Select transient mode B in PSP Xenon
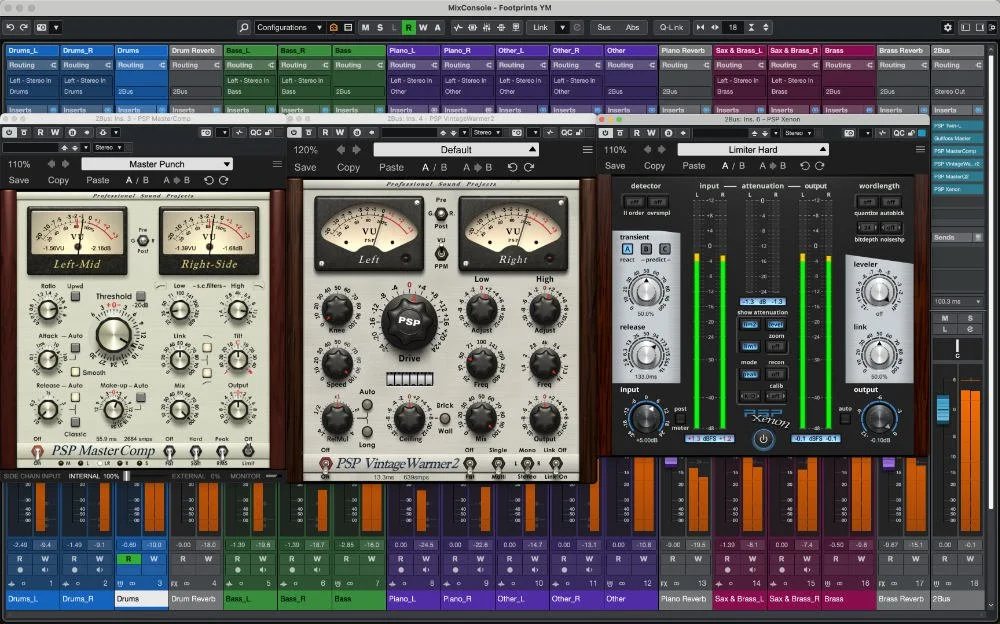Viewport: 1000px width, 624px height. [646, 249]
